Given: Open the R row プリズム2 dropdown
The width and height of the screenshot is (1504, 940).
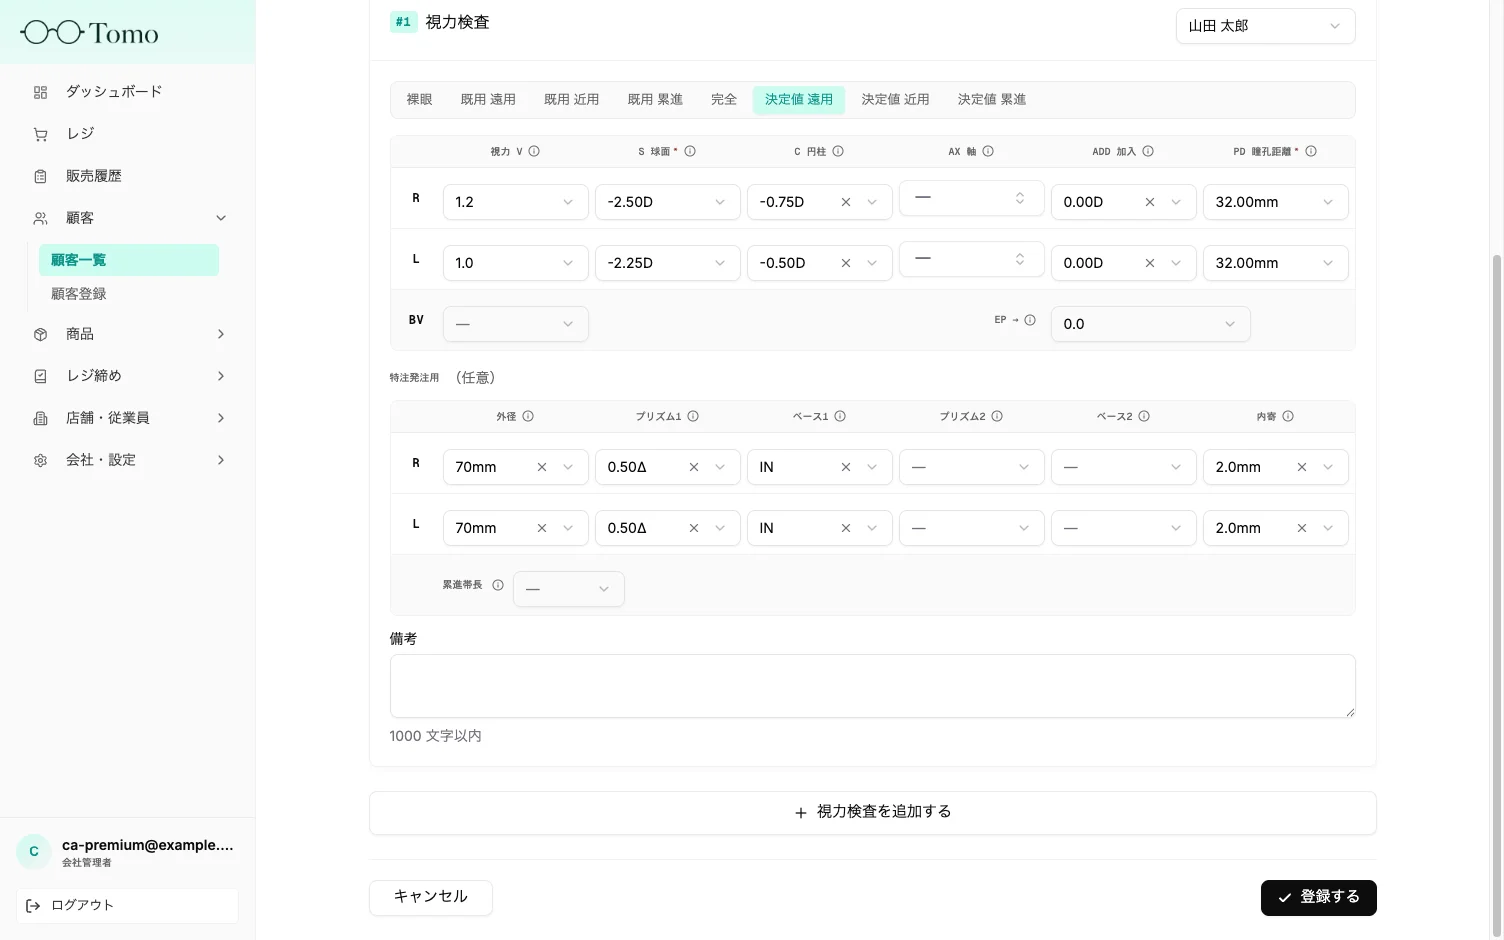Looking at the screenshot, I should click(971, 467).
